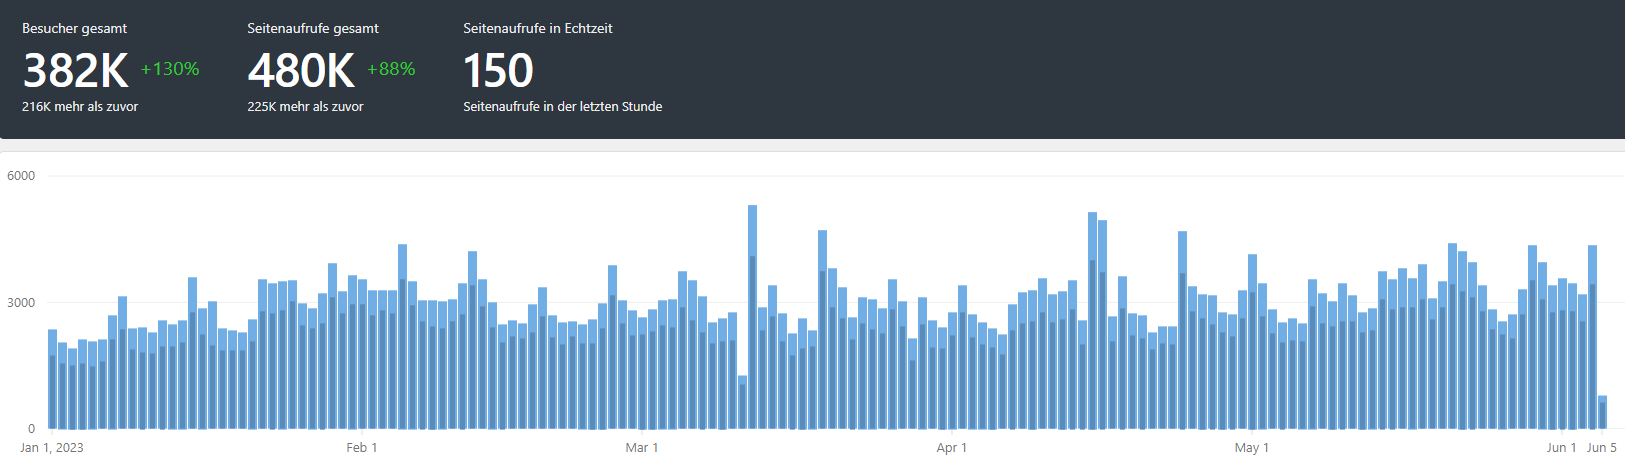Click the +130% visitor growth indicator
This screenshot has width=1625, height=462.
pos(170,69)
